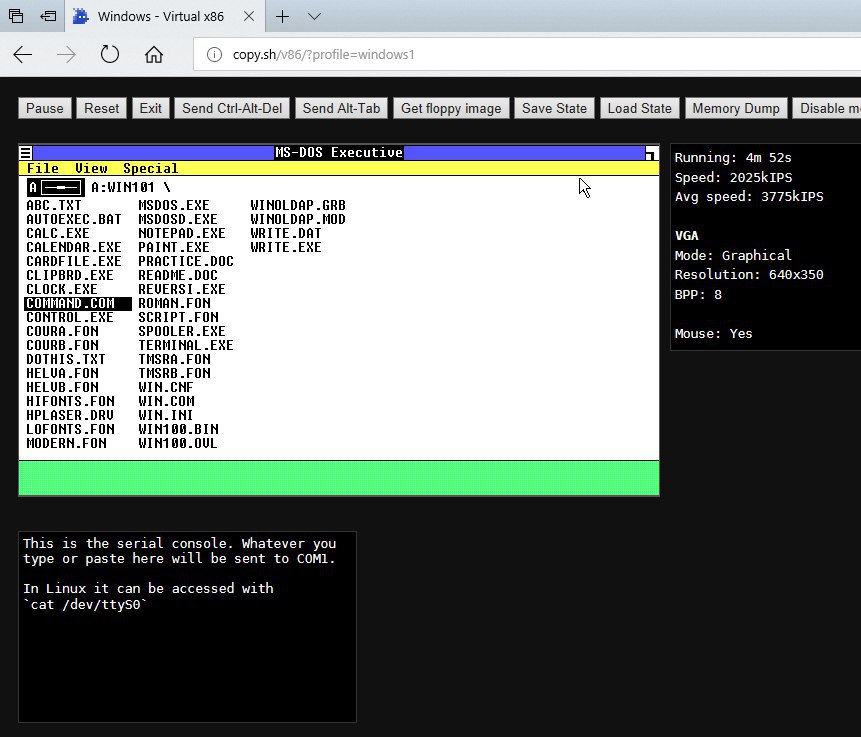
Task: Go to browser home page icon
Action: [x=154, y=54]
